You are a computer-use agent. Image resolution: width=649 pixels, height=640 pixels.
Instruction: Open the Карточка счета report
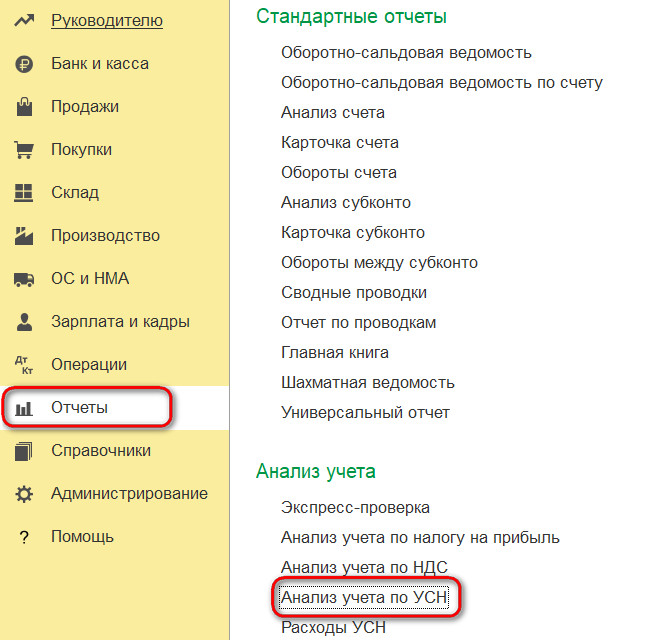[x=340, y=143]
